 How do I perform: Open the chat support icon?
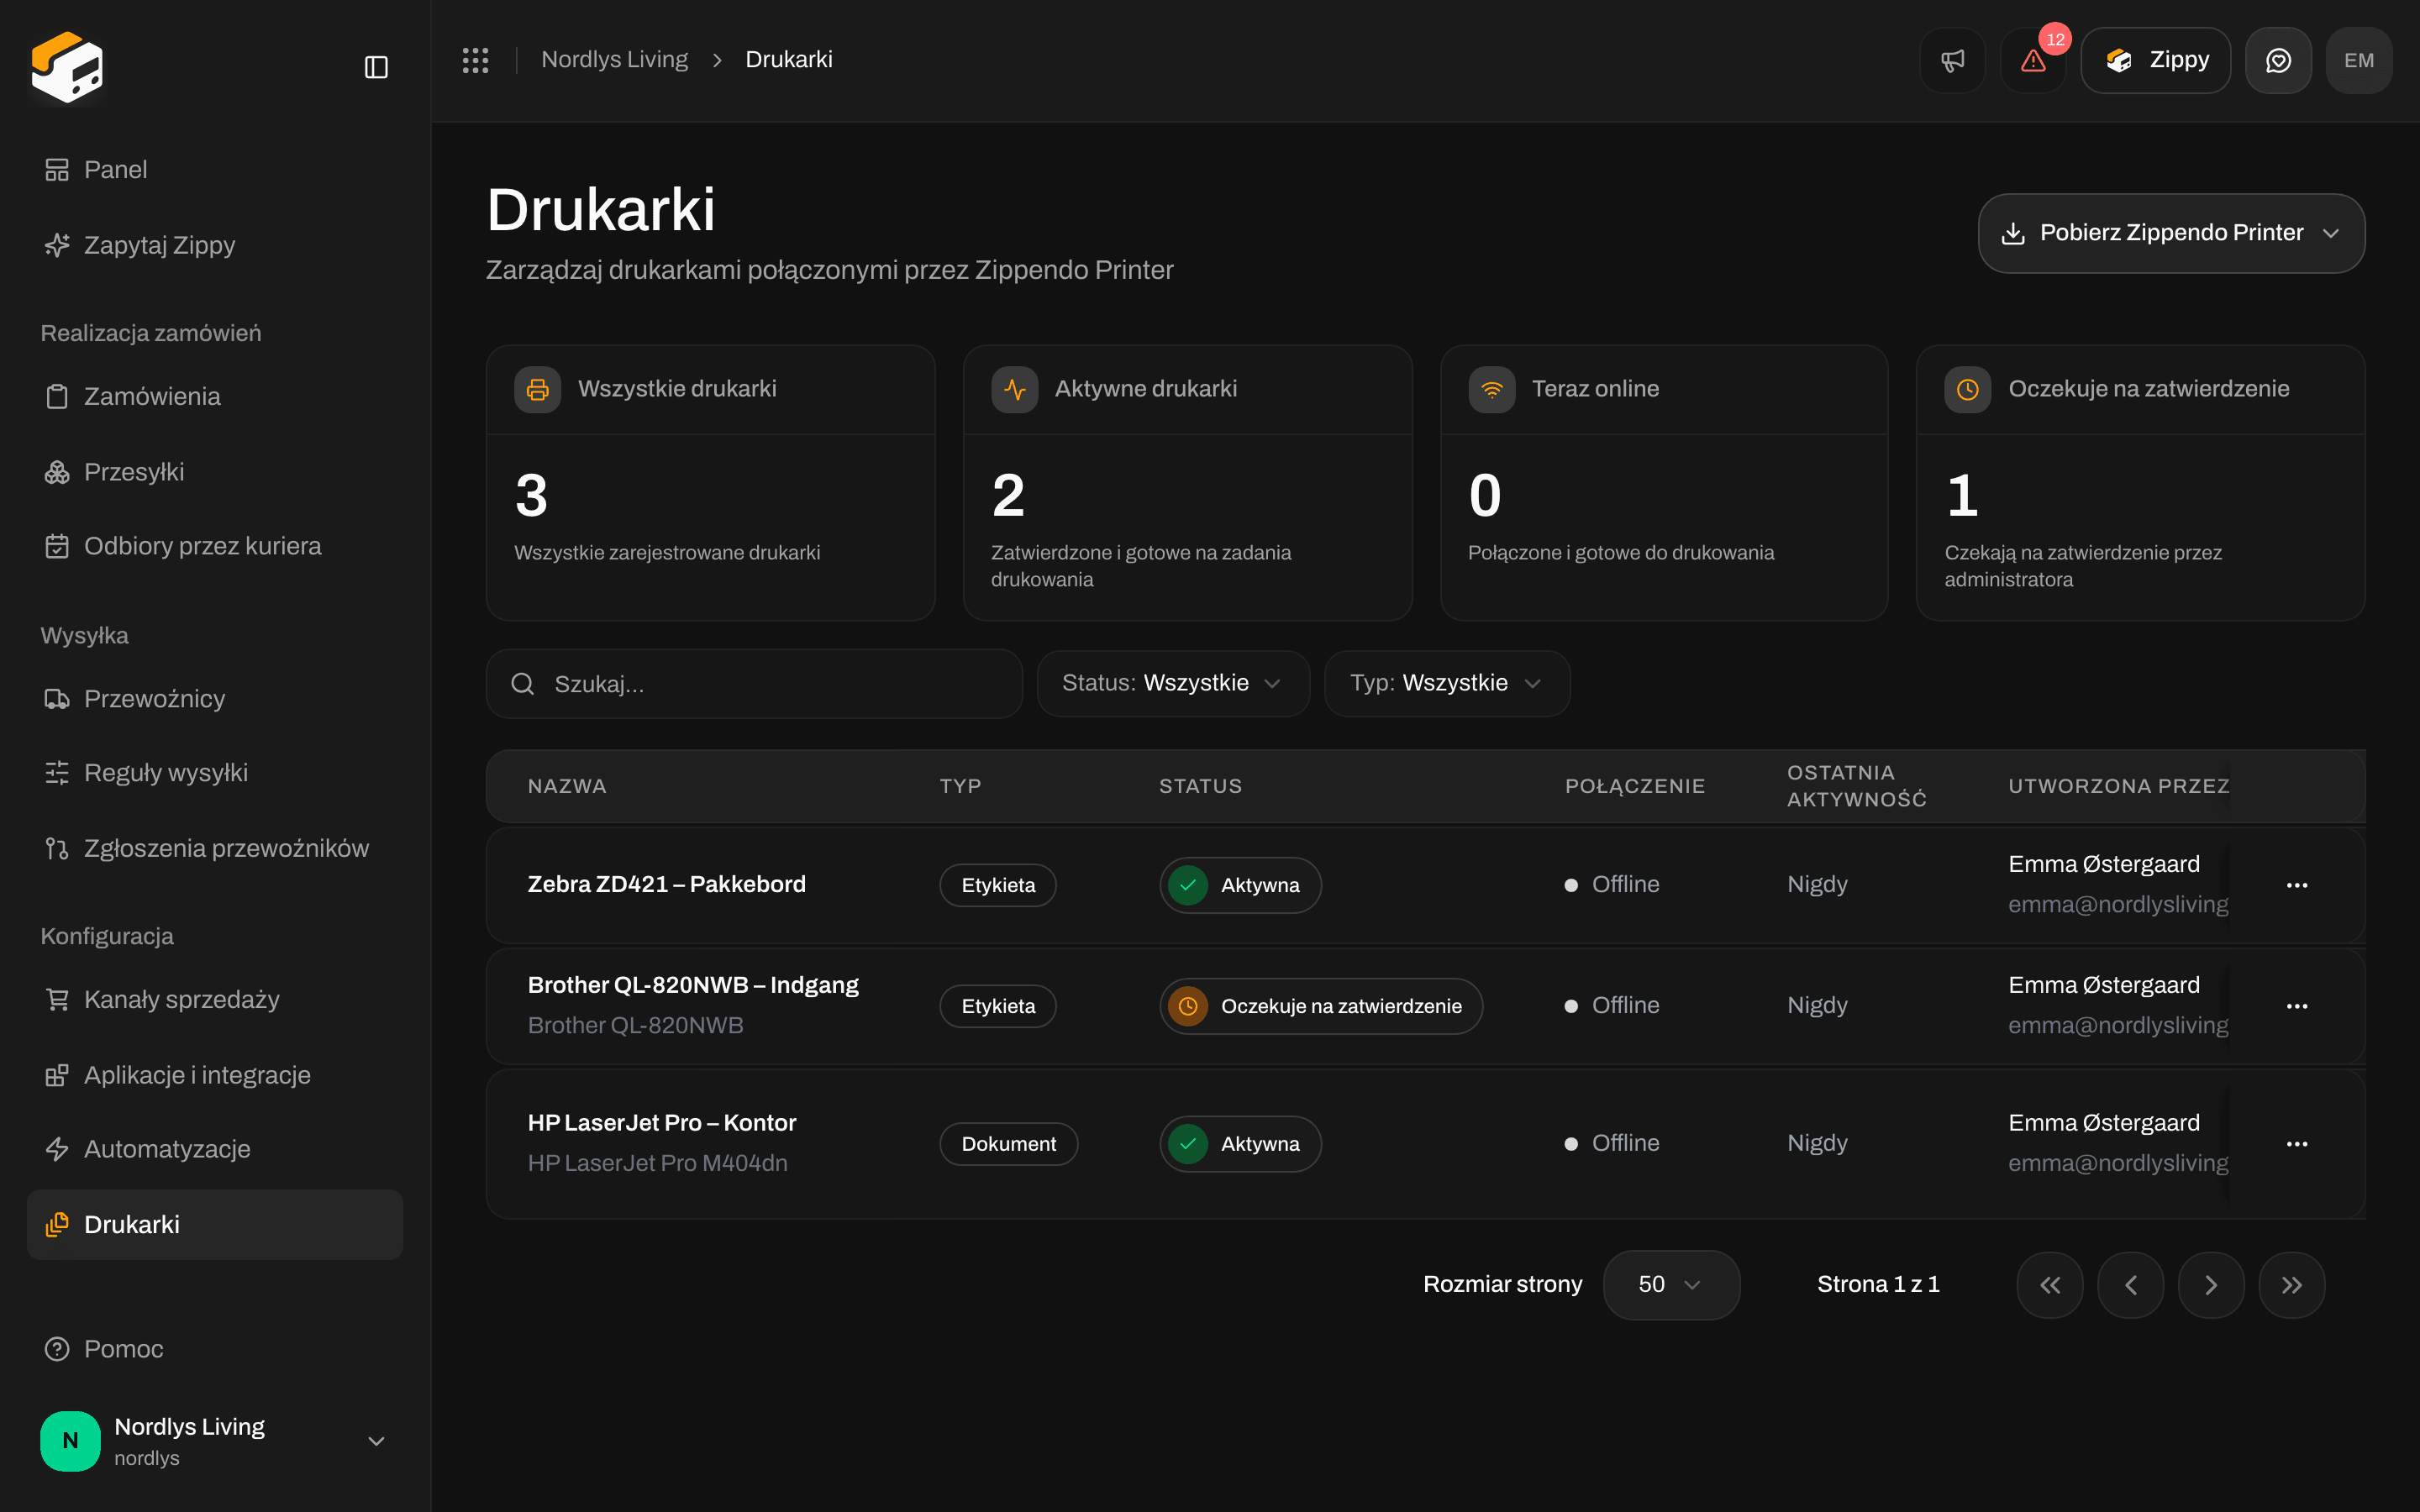(x=2278, y=60)
